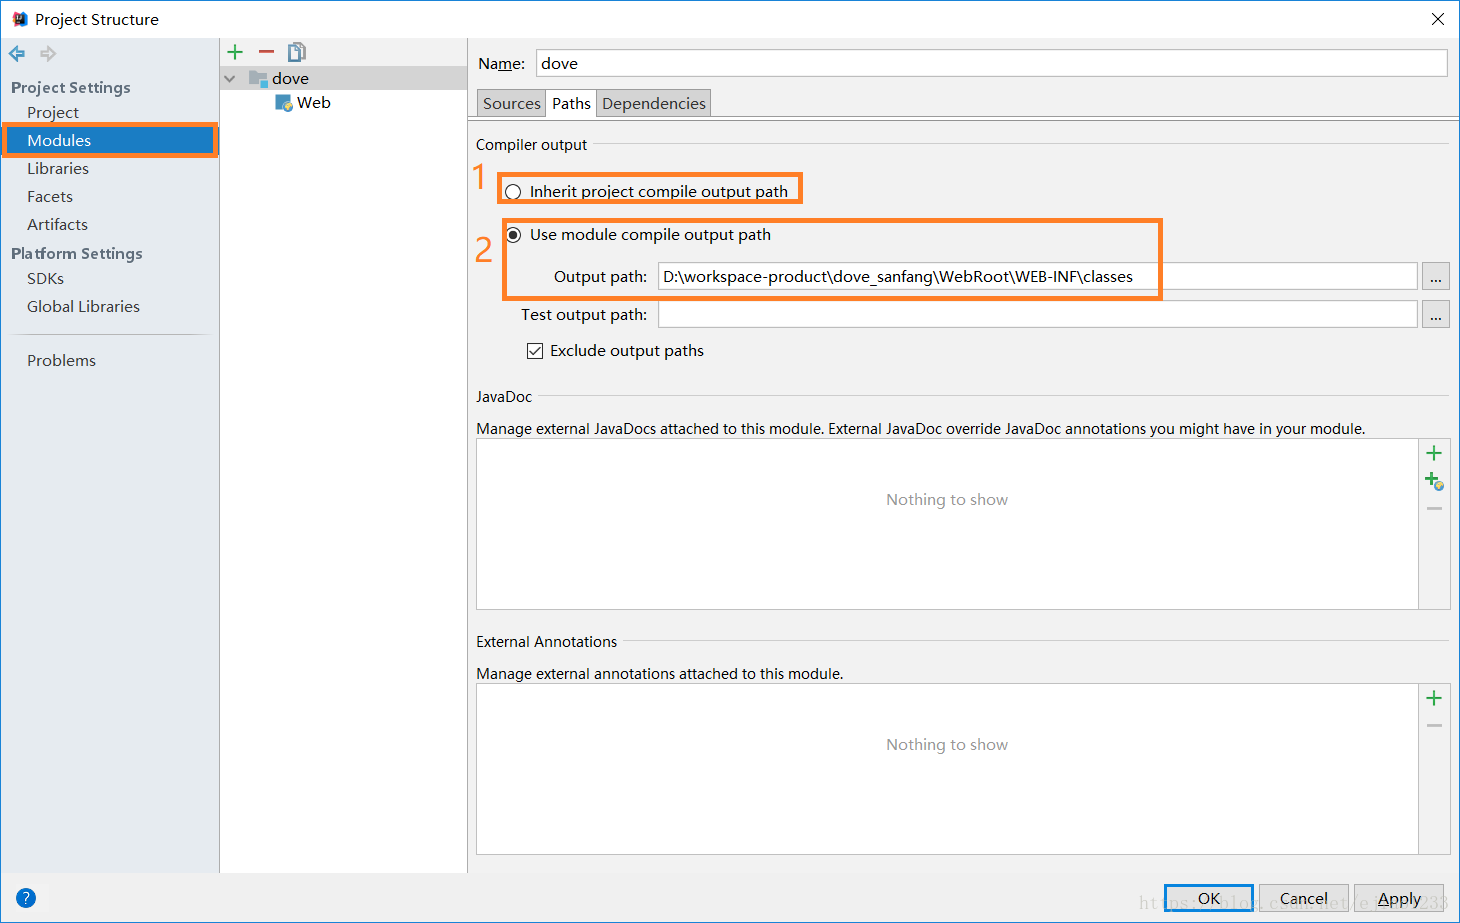Open the Dependencies tab
Viewport: 1460px width, 923px height.
pos(653,102)
